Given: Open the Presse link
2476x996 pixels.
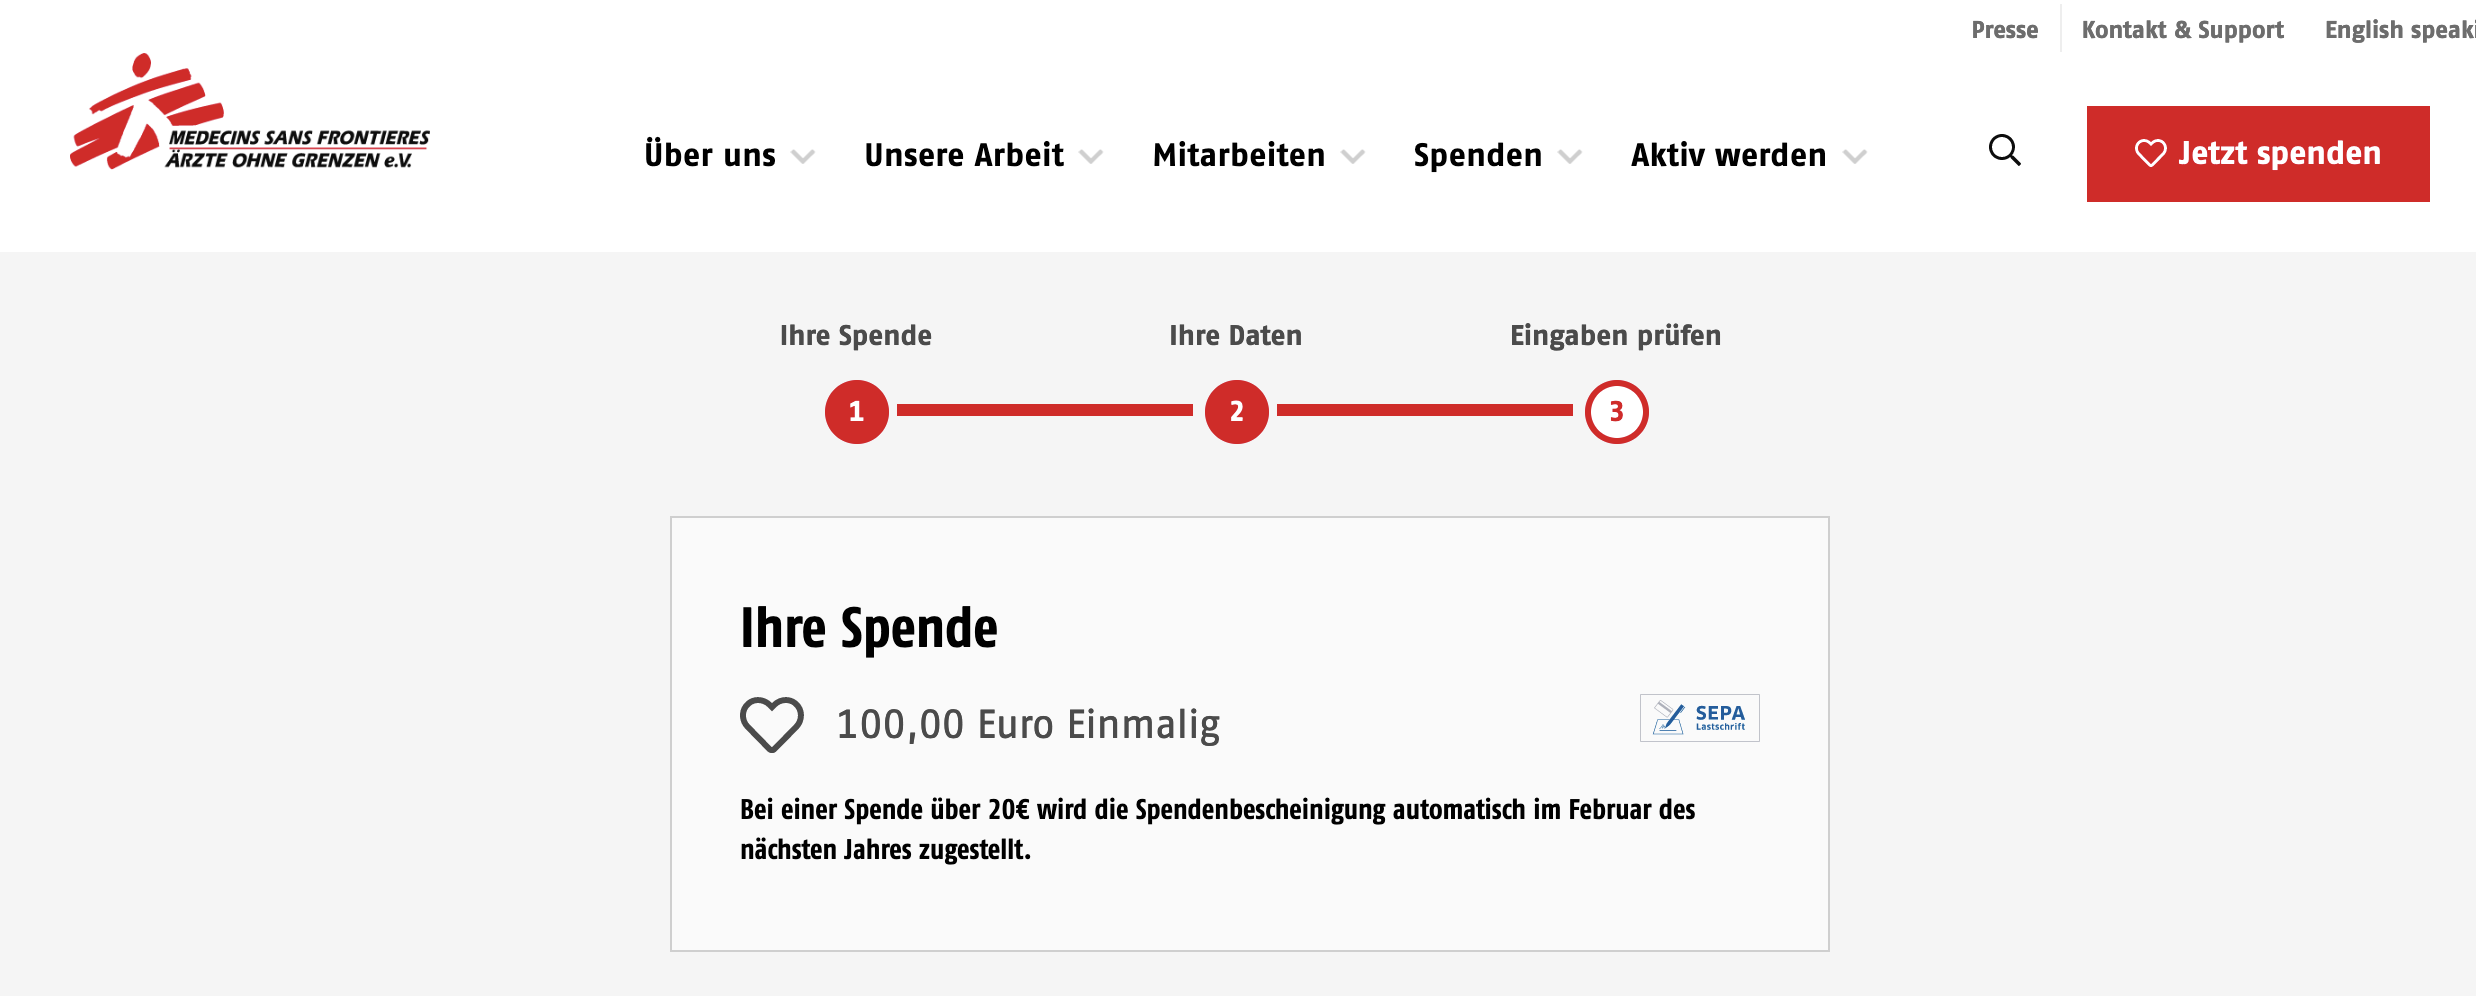Looking at the screenshot, I should (x=2004, y=30).
